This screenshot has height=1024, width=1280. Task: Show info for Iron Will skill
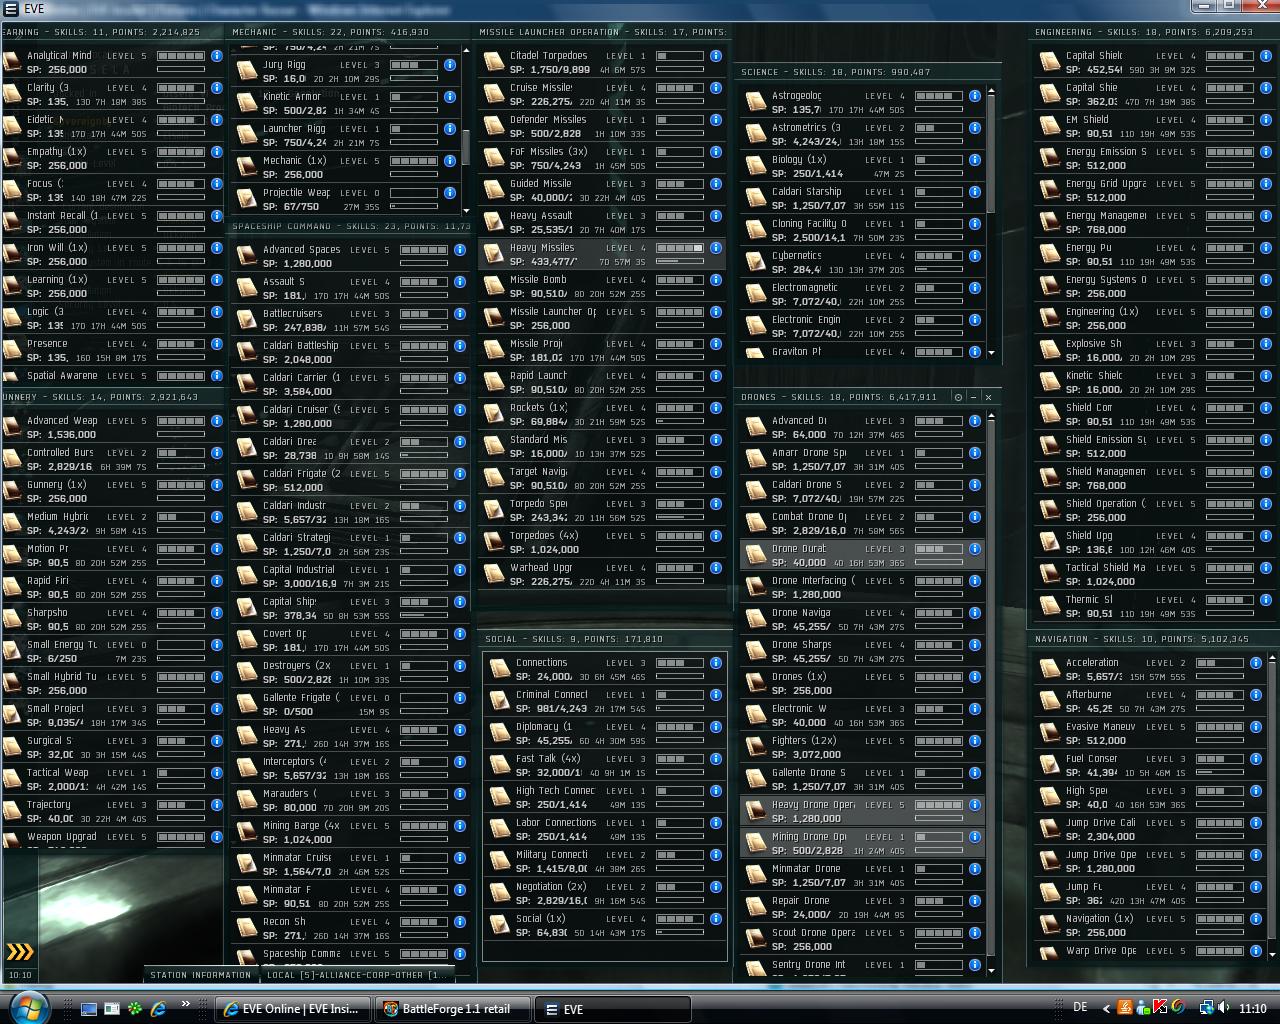[x=216, y=248]
